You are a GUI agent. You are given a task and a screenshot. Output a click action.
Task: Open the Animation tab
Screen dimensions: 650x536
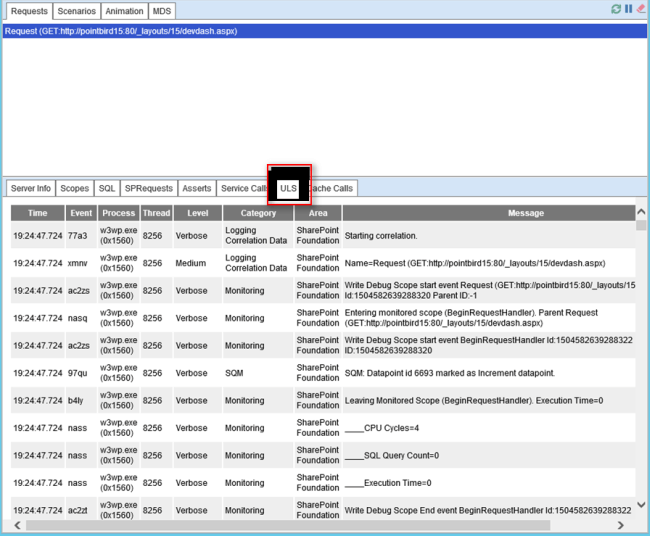tap(124, 11)
